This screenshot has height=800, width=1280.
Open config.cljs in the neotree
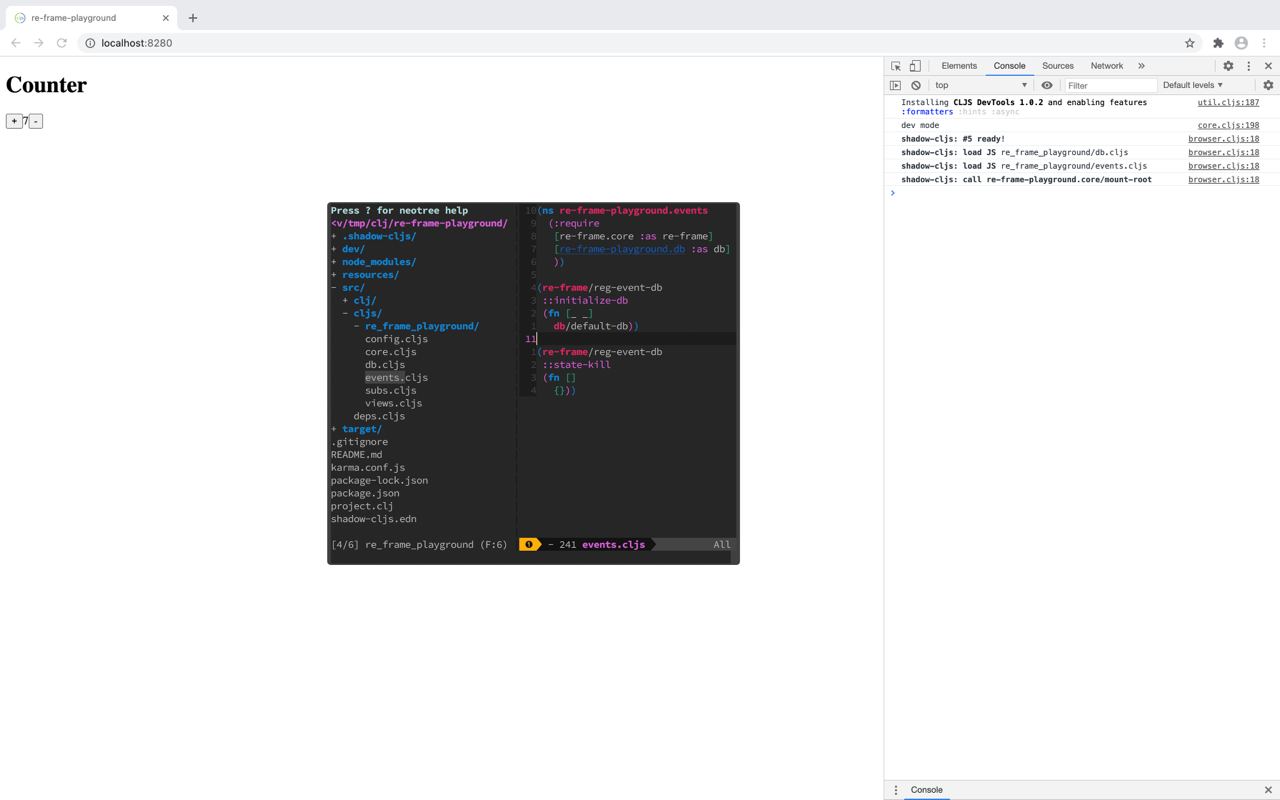tap(396, 339)
